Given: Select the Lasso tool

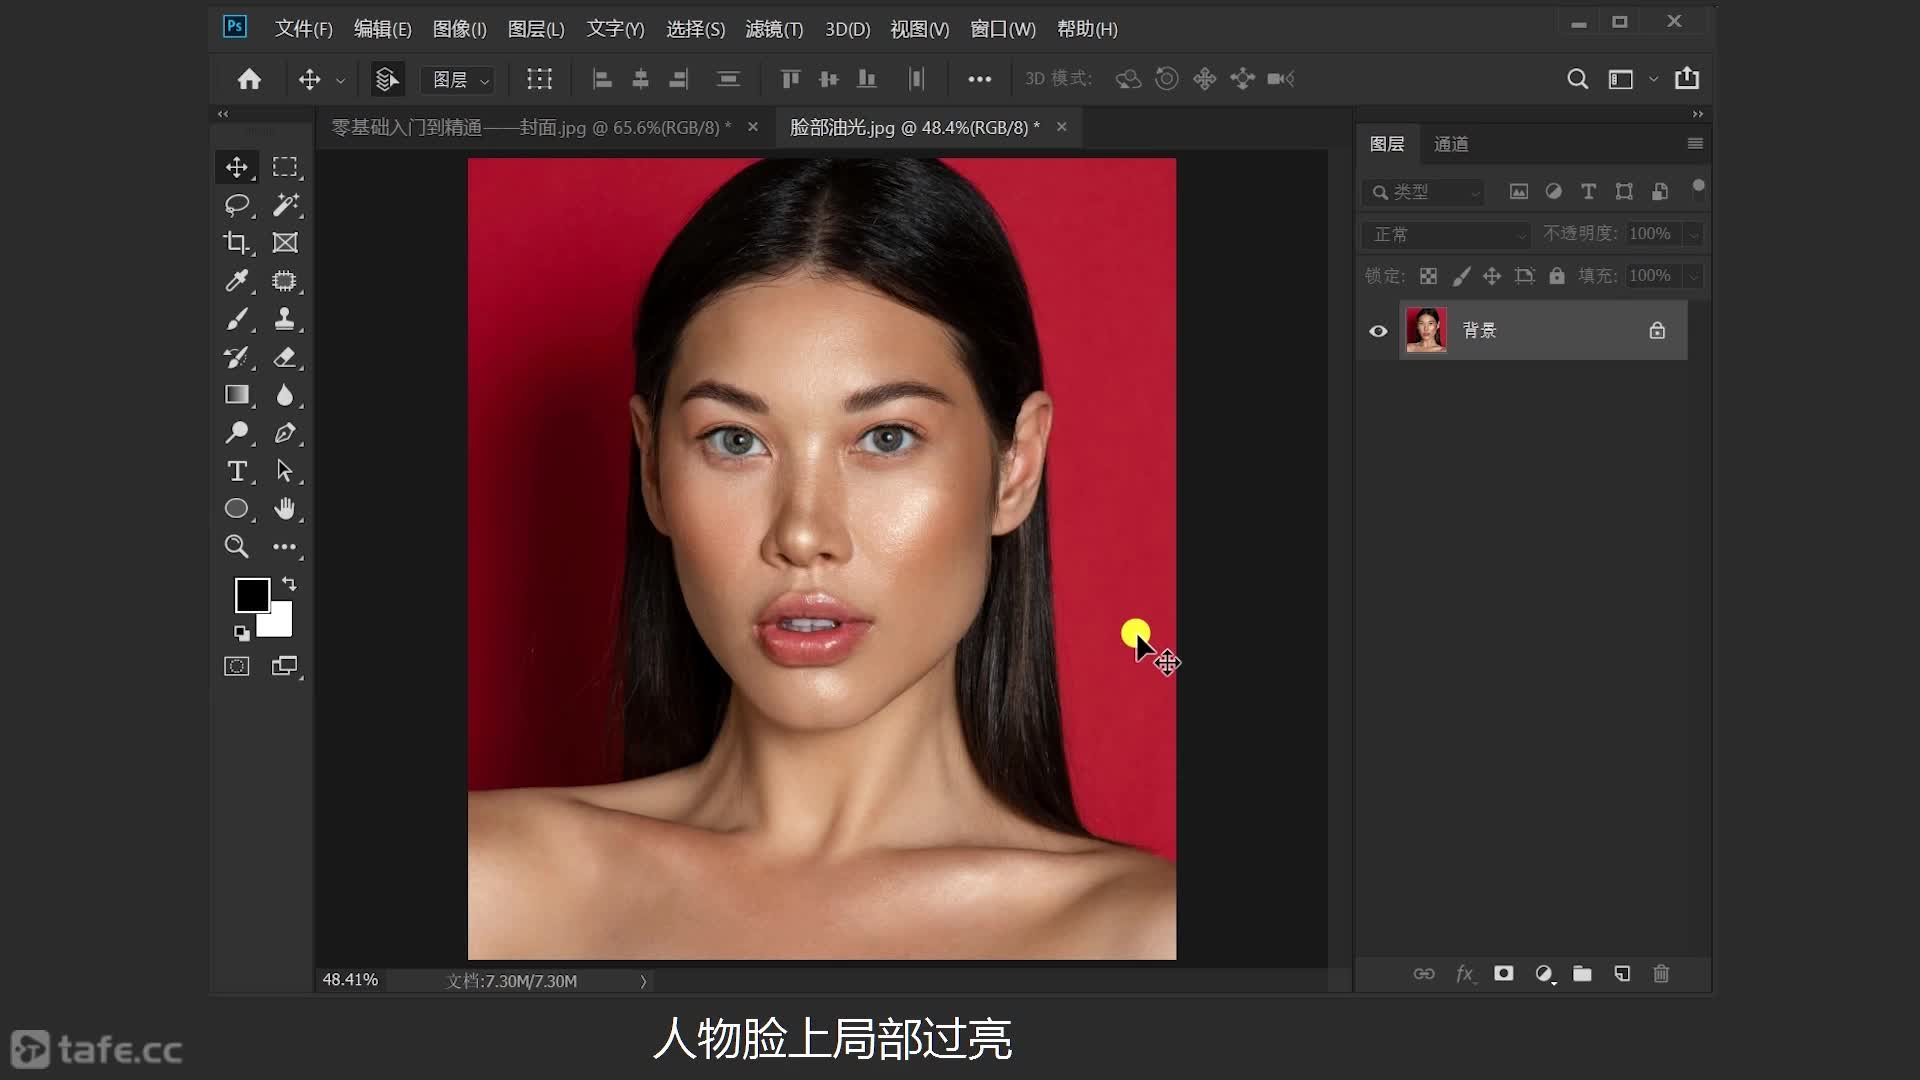Looking at the screenshot, I should (x=237, y=205).
